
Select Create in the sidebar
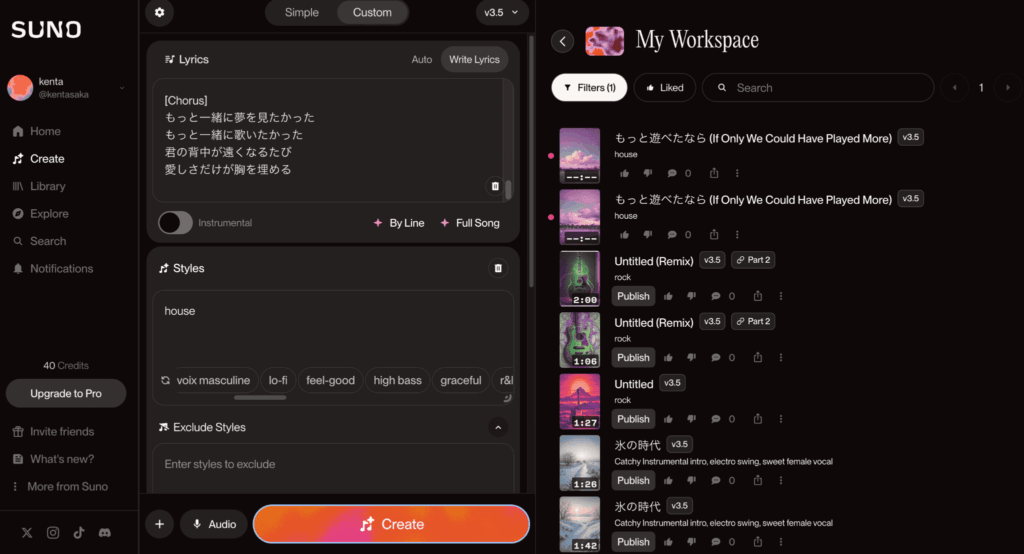coord(39,159)
